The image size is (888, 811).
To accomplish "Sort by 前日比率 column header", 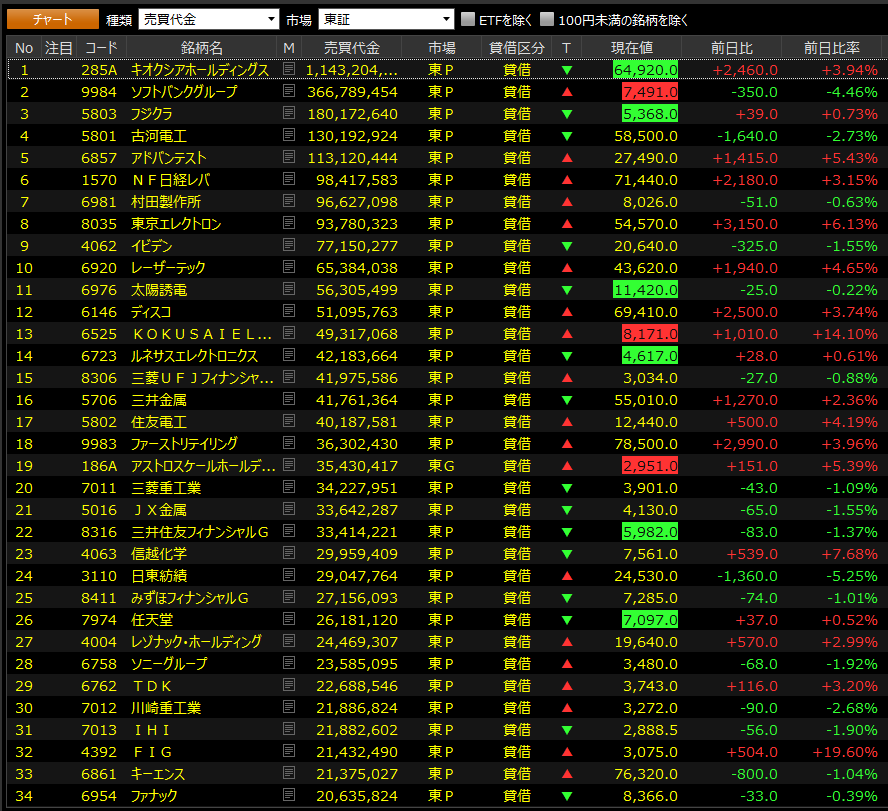I will pos(831,48).
